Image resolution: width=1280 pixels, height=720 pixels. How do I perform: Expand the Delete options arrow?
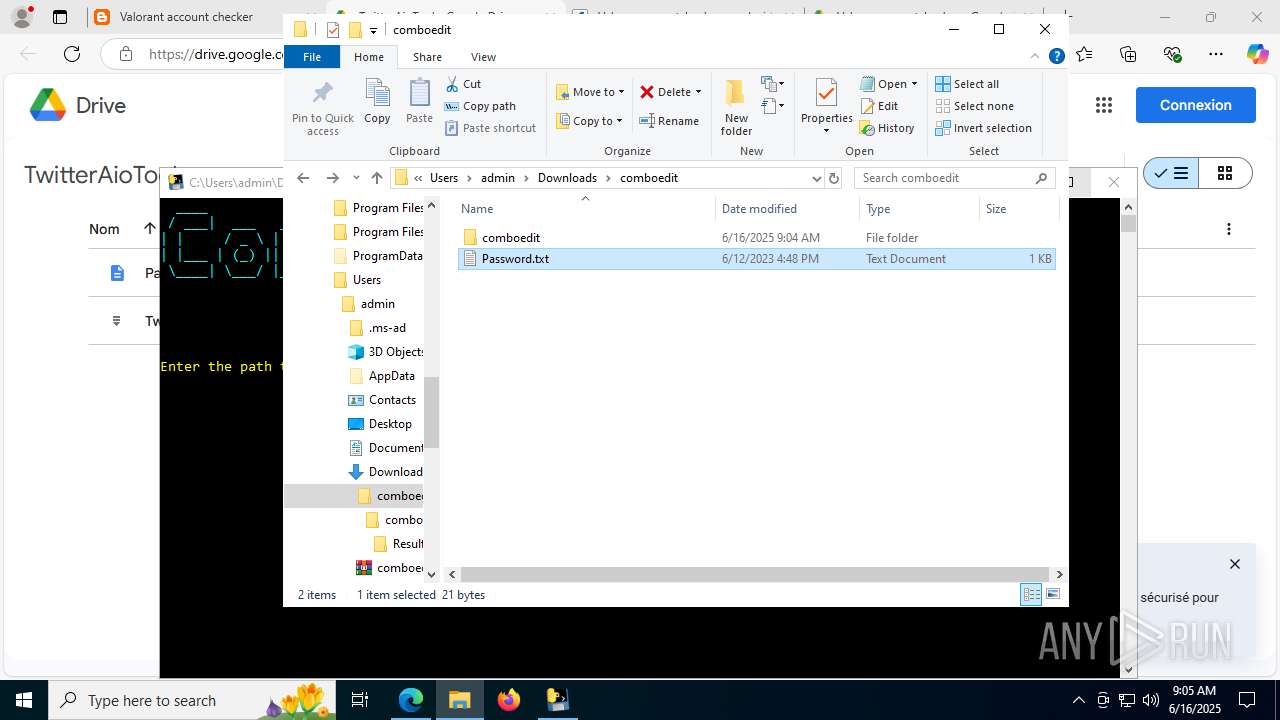pos(698,92)
